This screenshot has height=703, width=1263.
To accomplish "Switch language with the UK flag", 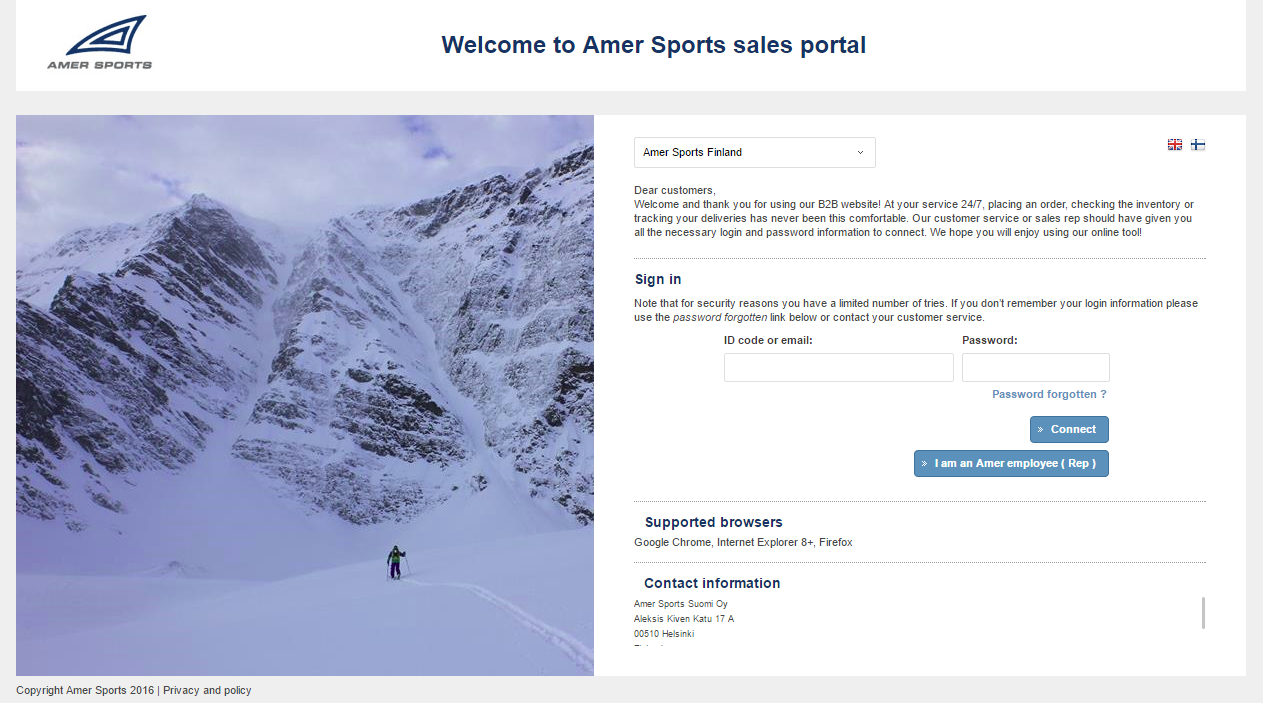I will 1175,145.
